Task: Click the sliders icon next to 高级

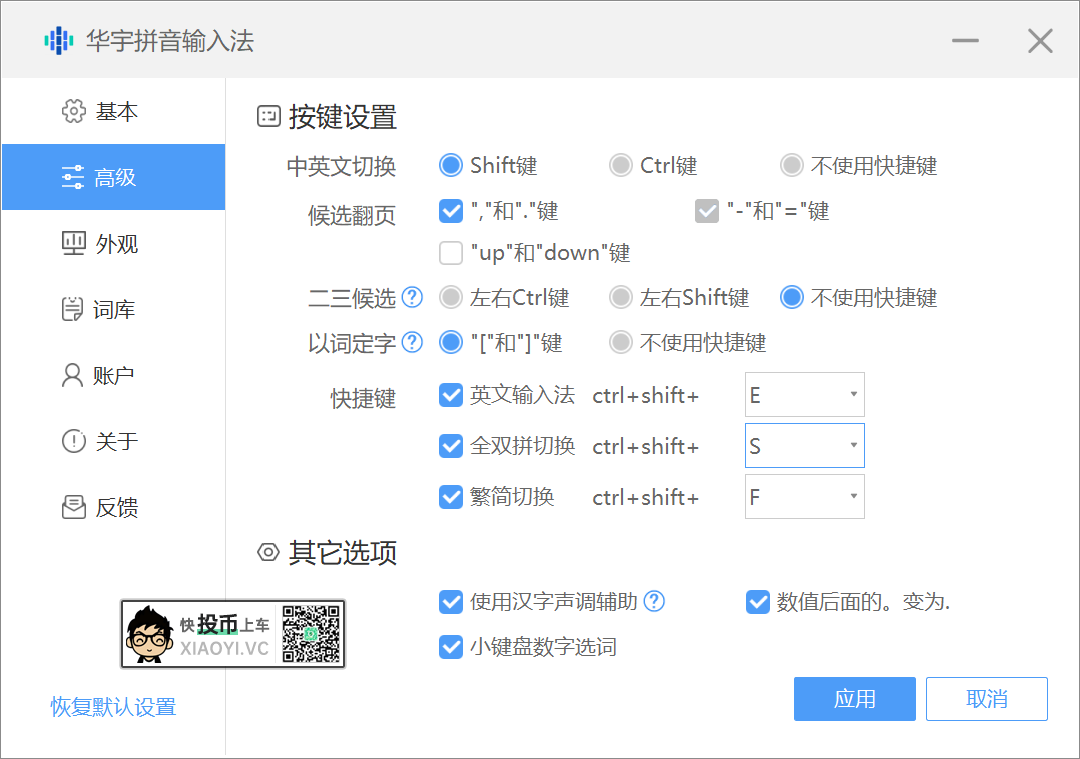Action: click(72, 177)
